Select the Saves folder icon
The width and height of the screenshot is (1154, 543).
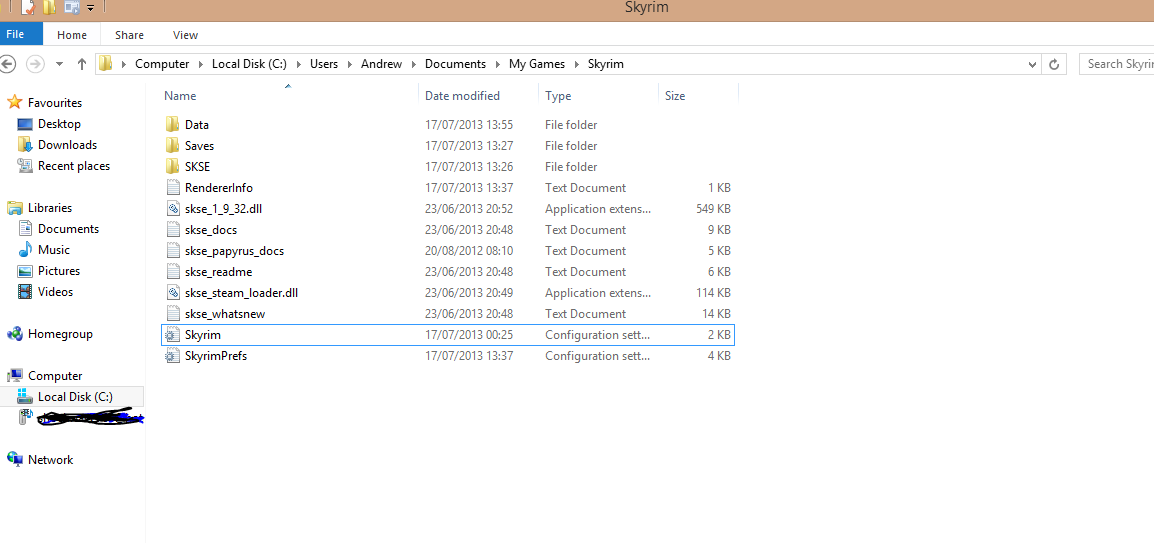(x=172, y=146)
